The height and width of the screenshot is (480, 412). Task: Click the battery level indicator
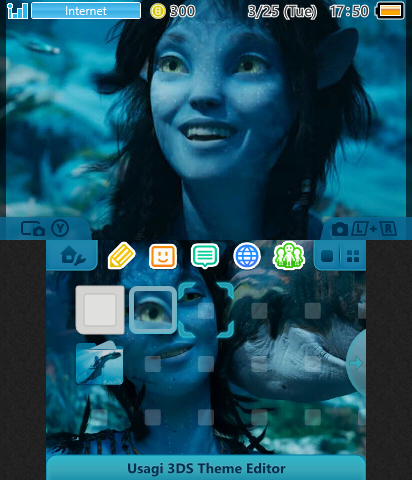click(x=390, y=11)
